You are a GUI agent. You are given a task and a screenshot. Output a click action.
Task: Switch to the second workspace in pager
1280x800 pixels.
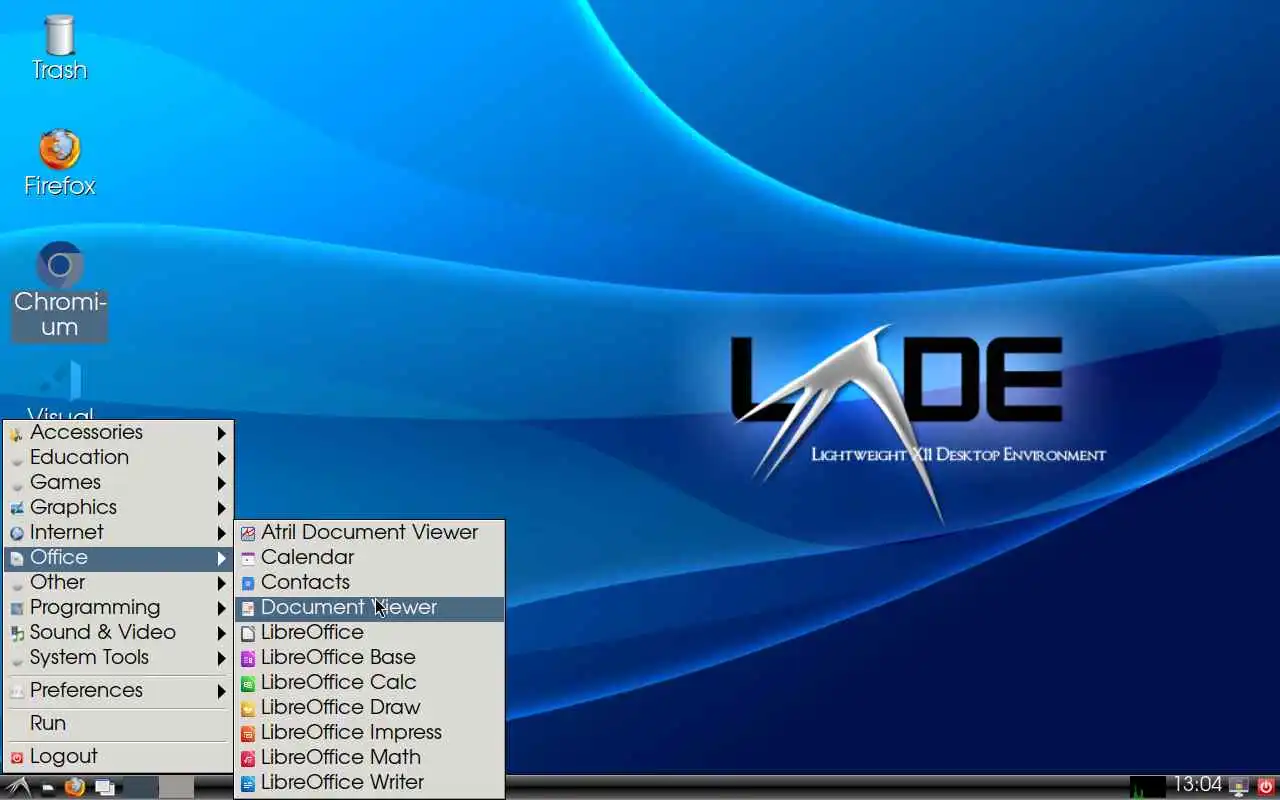pyautogui.click(x=176, y=787)
